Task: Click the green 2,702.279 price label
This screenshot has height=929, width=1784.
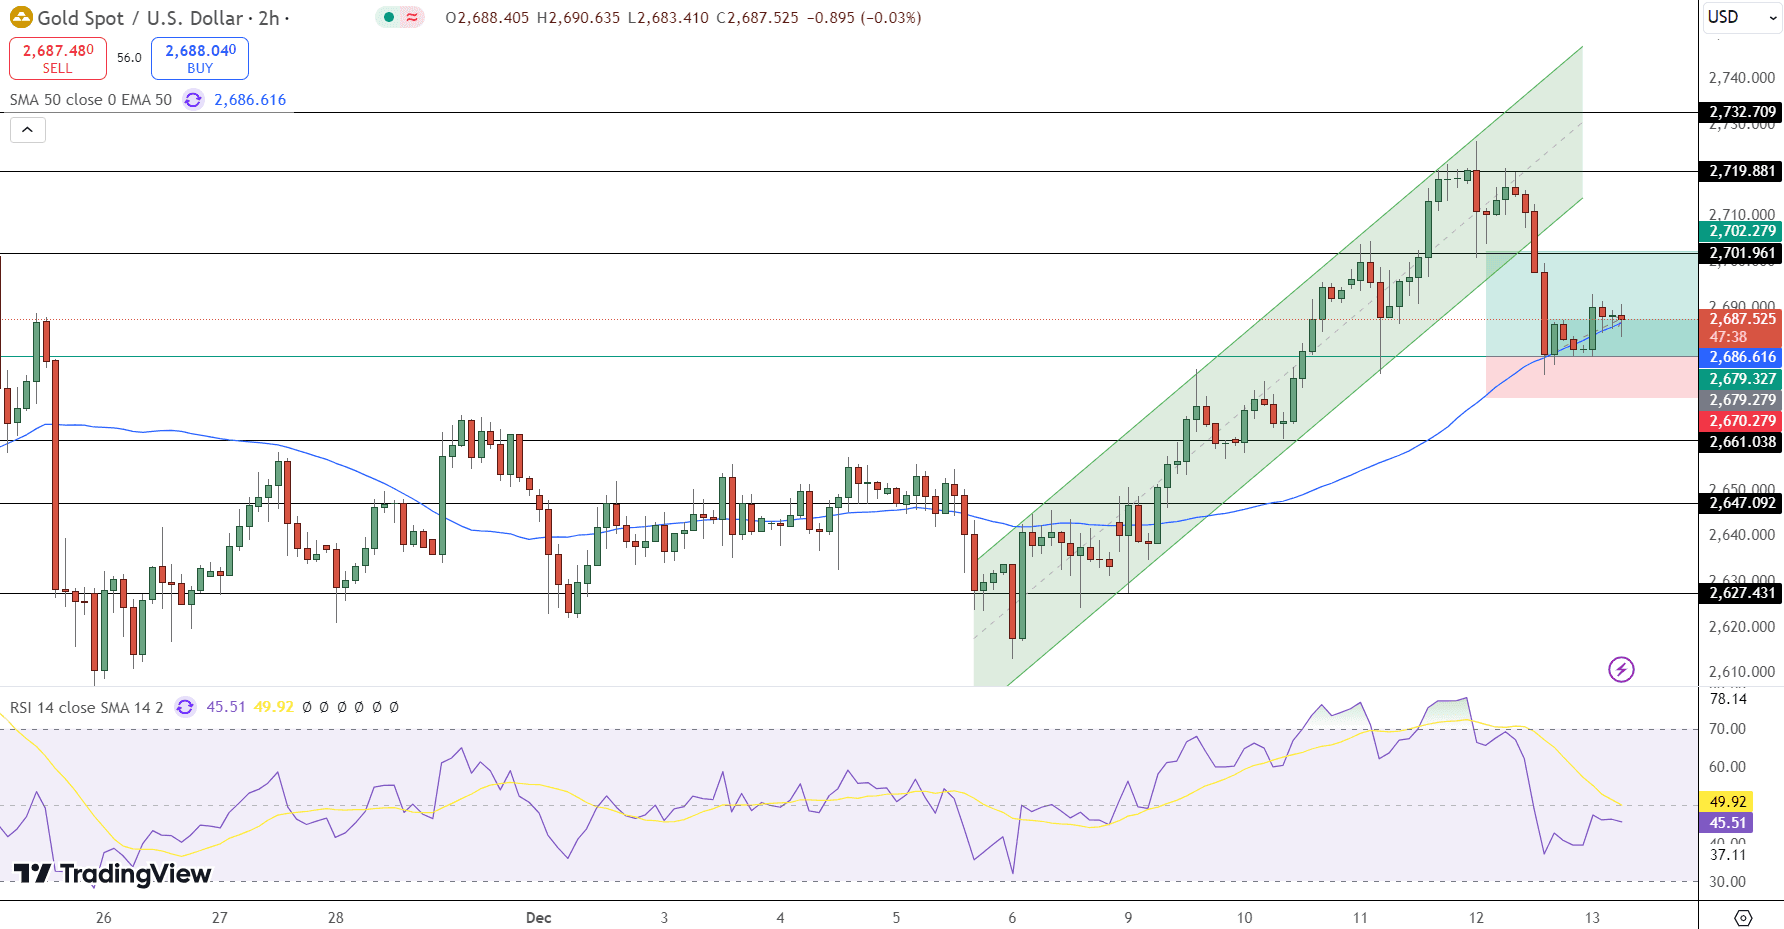Action: point(1742,231)
